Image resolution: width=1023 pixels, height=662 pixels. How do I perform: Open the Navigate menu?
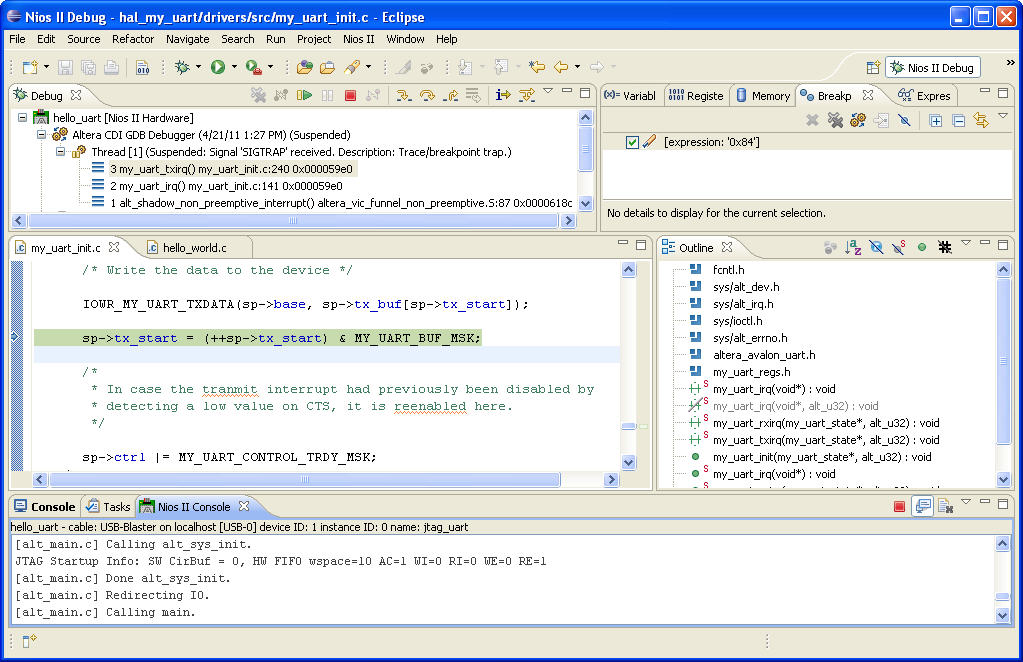[x=188, y=39]
